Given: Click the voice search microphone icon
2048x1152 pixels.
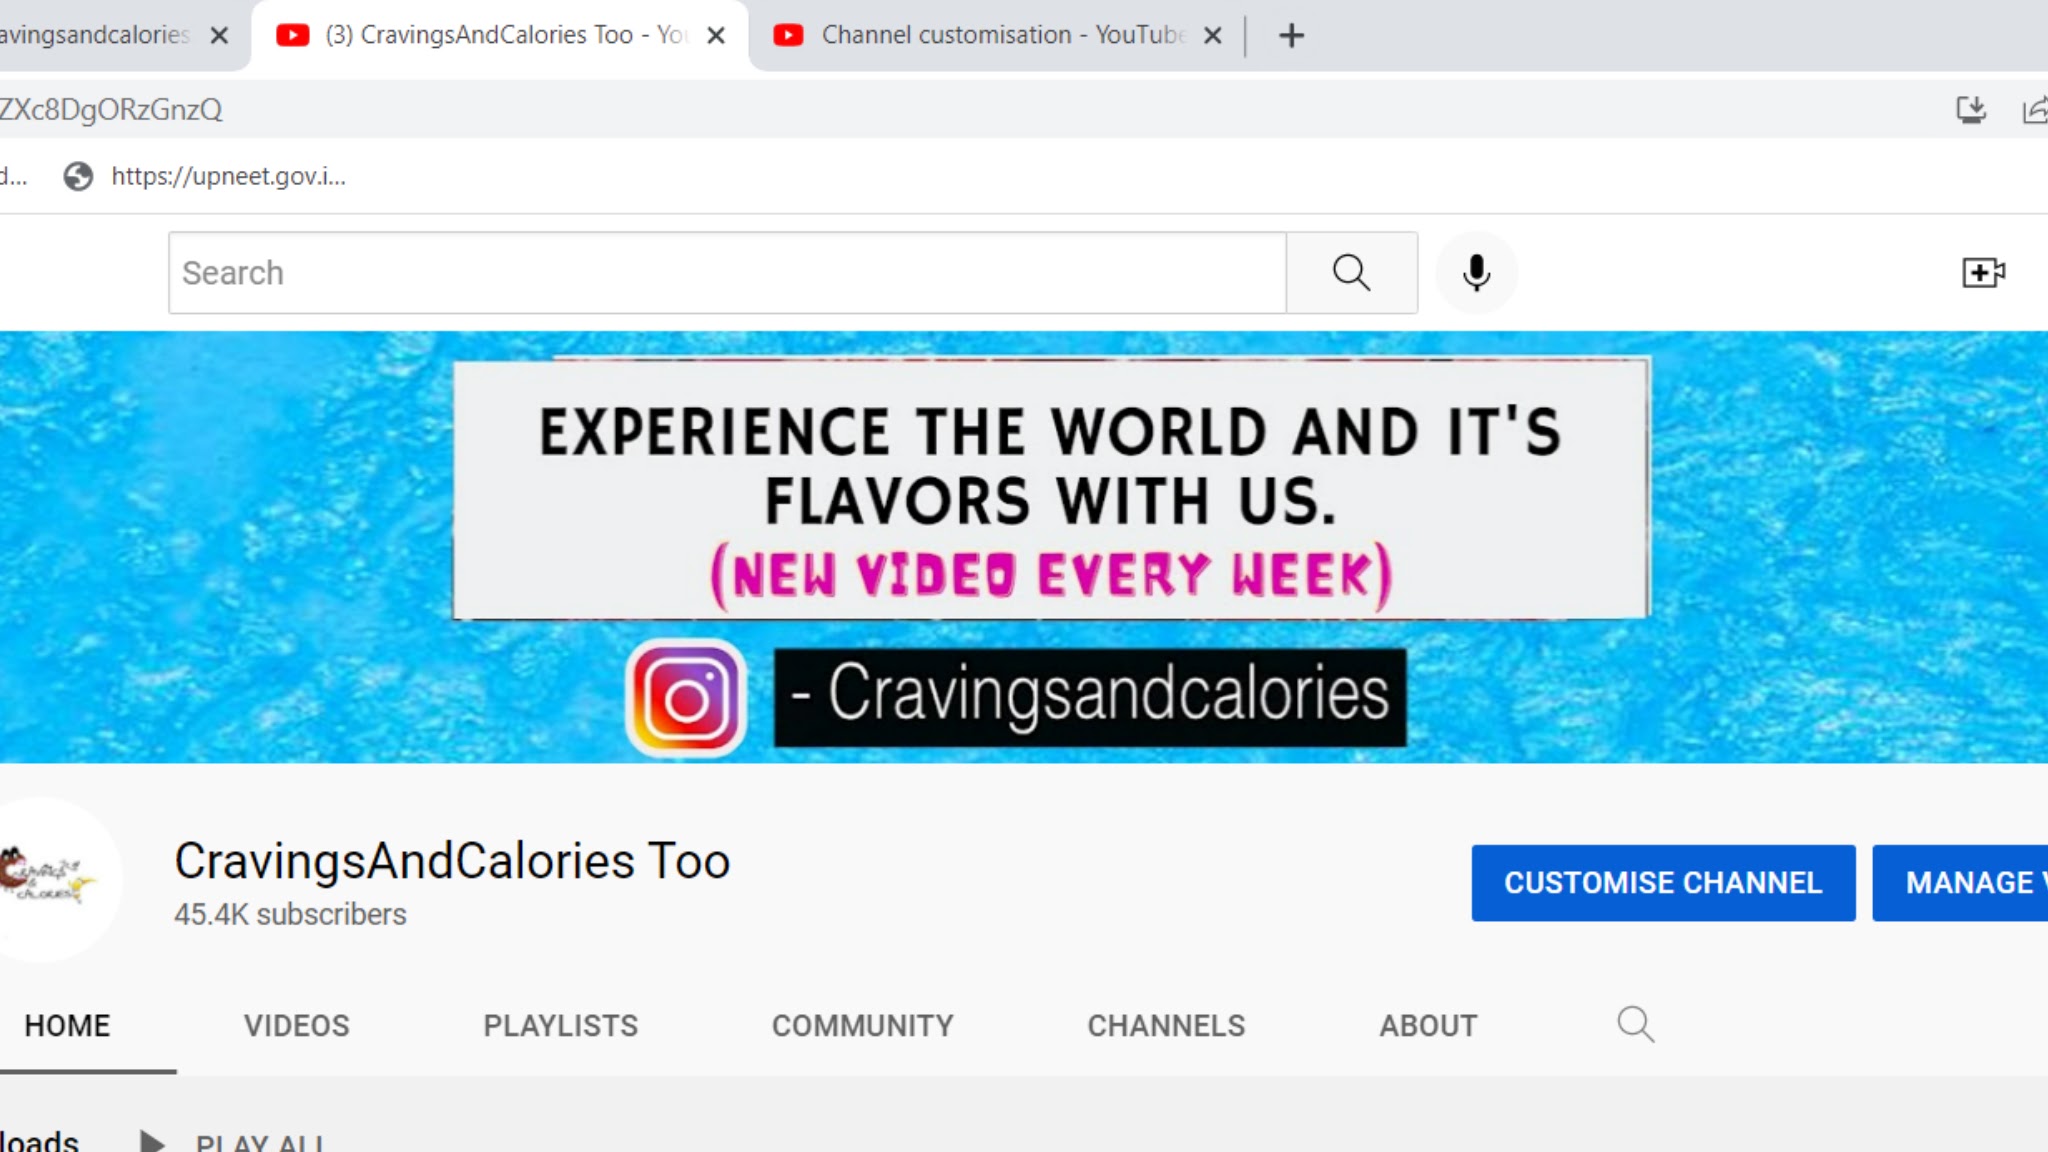Looking at the screenshot, I should [1476, 272].
